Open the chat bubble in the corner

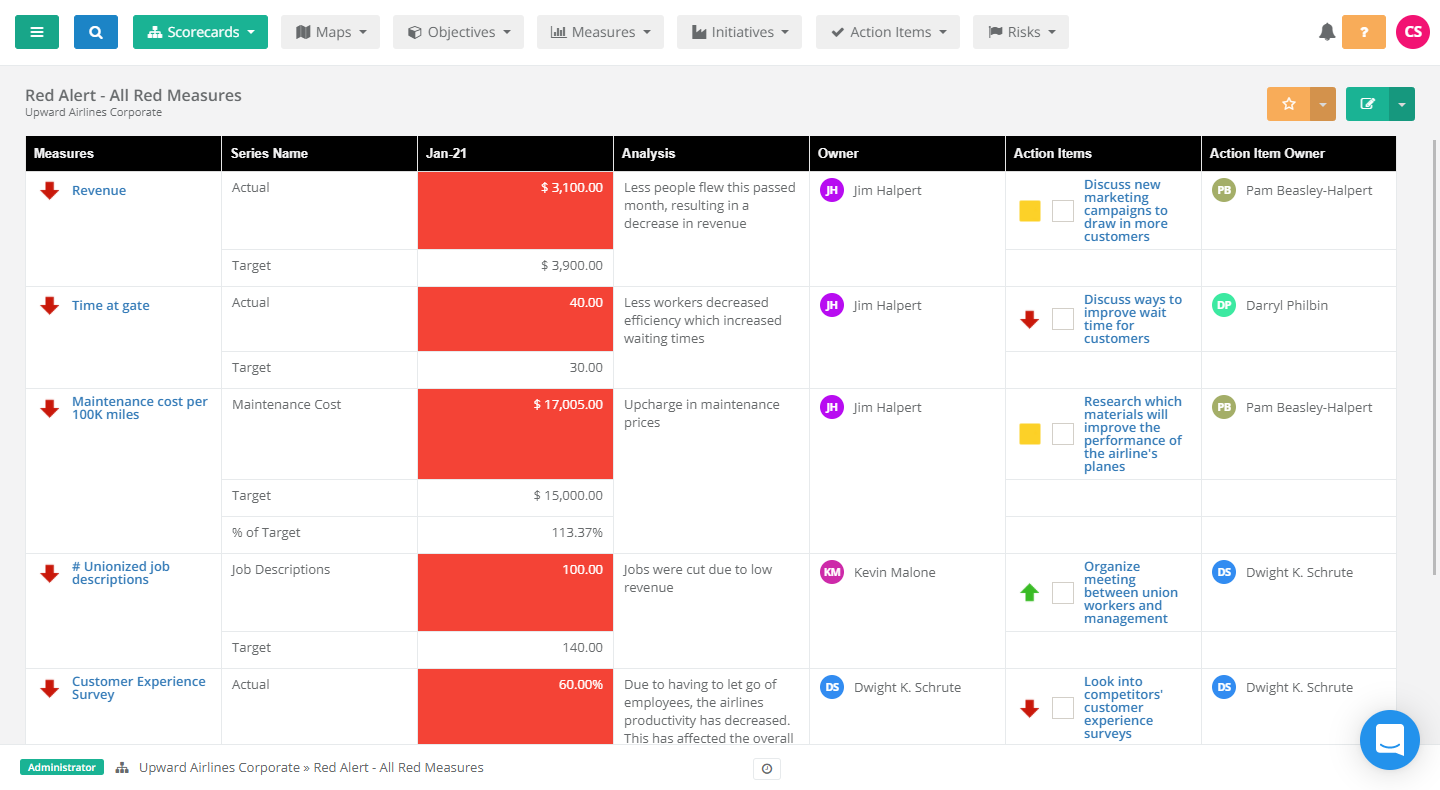tap(1390, 740)
